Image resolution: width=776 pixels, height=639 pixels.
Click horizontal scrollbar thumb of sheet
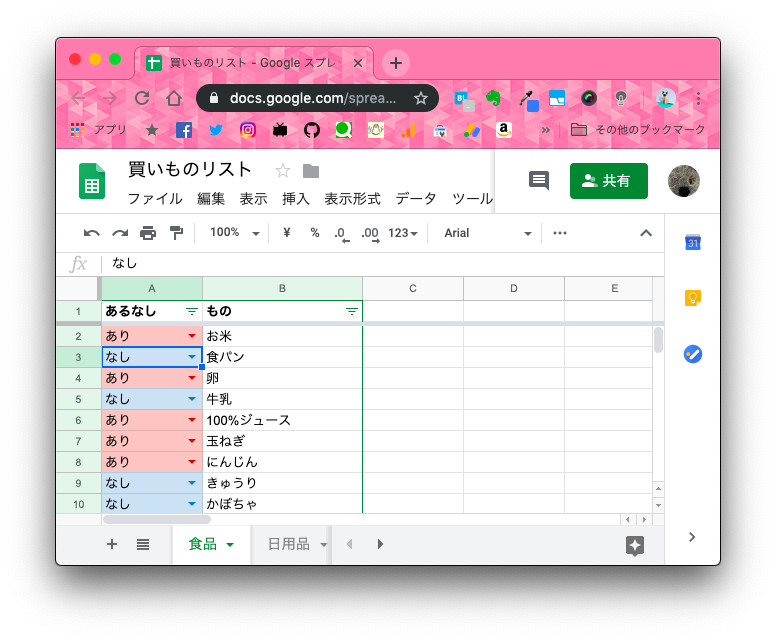(157, 519)
